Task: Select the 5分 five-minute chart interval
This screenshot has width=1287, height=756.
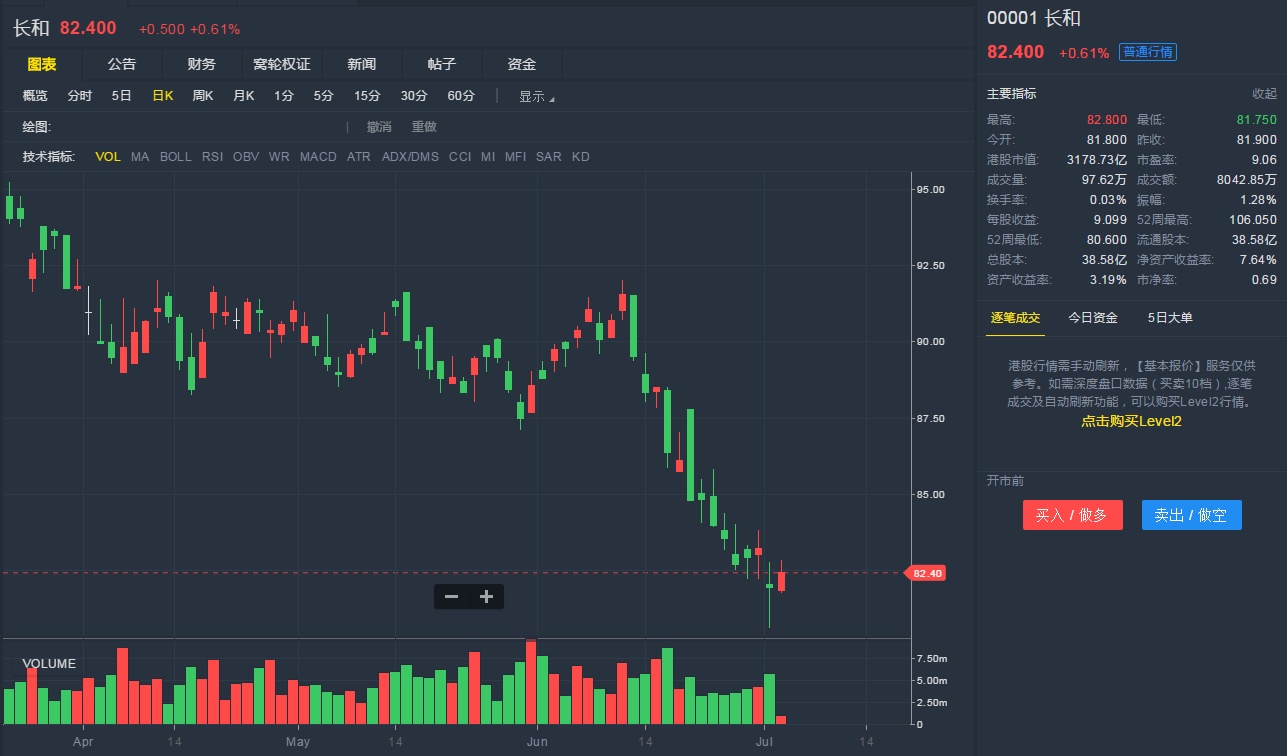Action: coord(323,96)
